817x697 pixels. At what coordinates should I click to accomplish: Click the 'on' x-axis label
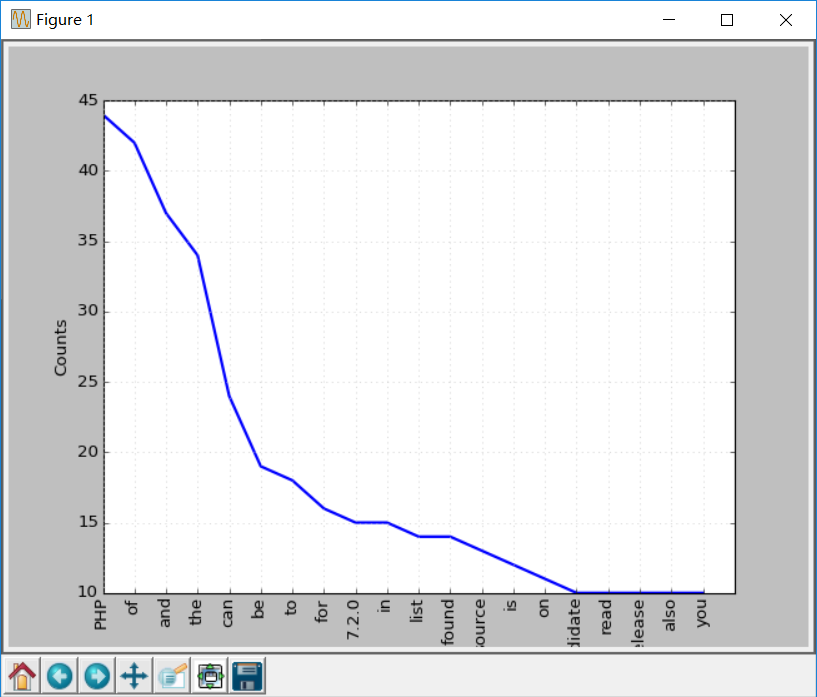pos(543,608)
